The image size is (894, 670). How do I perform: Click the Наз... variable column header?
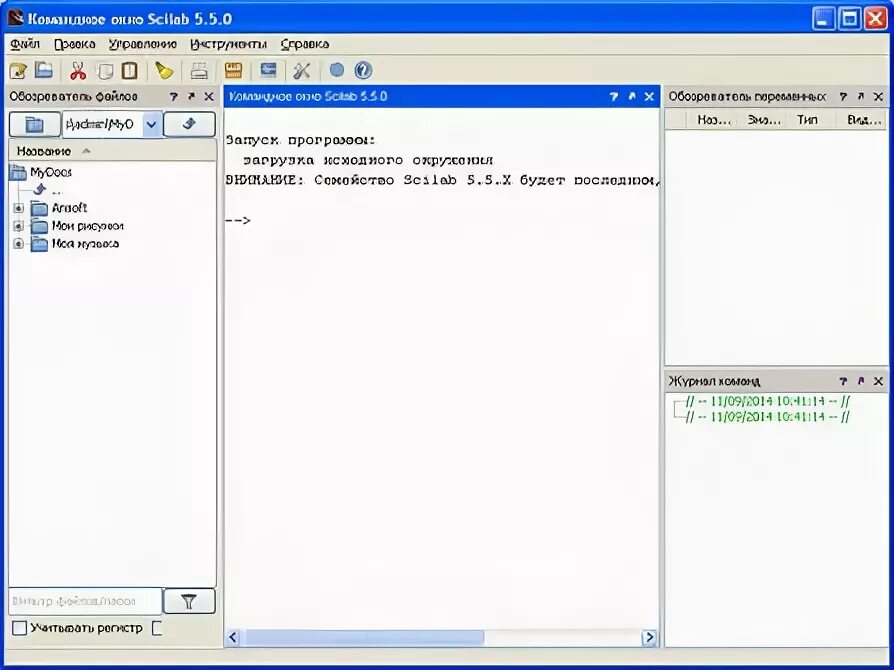coord(714,120)
